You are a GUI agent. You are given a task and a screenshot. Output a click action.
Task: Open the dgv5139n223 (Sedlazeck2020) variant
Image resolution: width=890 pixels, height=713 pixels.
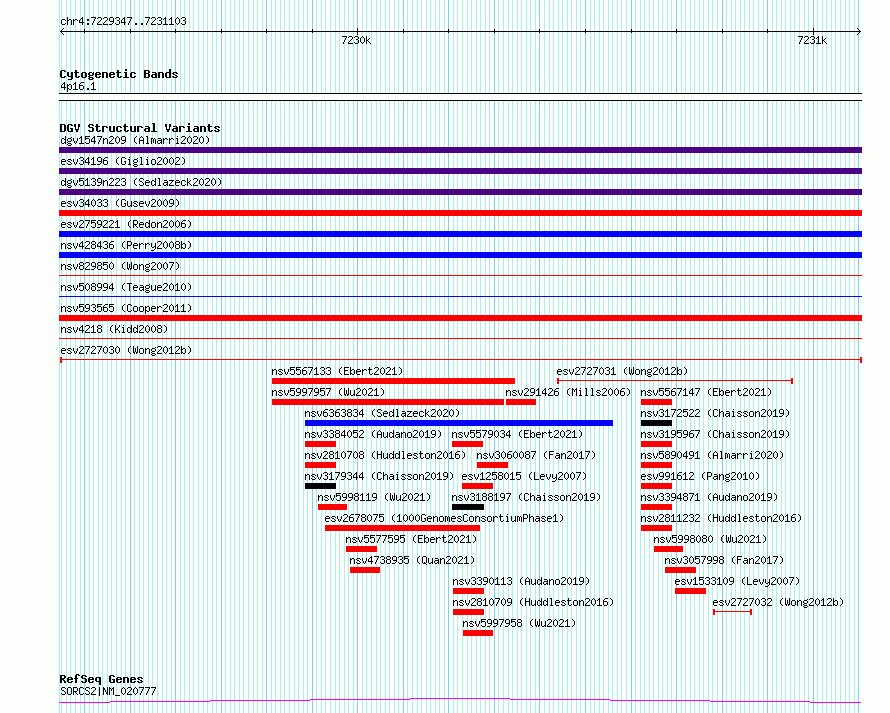(x=141, y=182)
